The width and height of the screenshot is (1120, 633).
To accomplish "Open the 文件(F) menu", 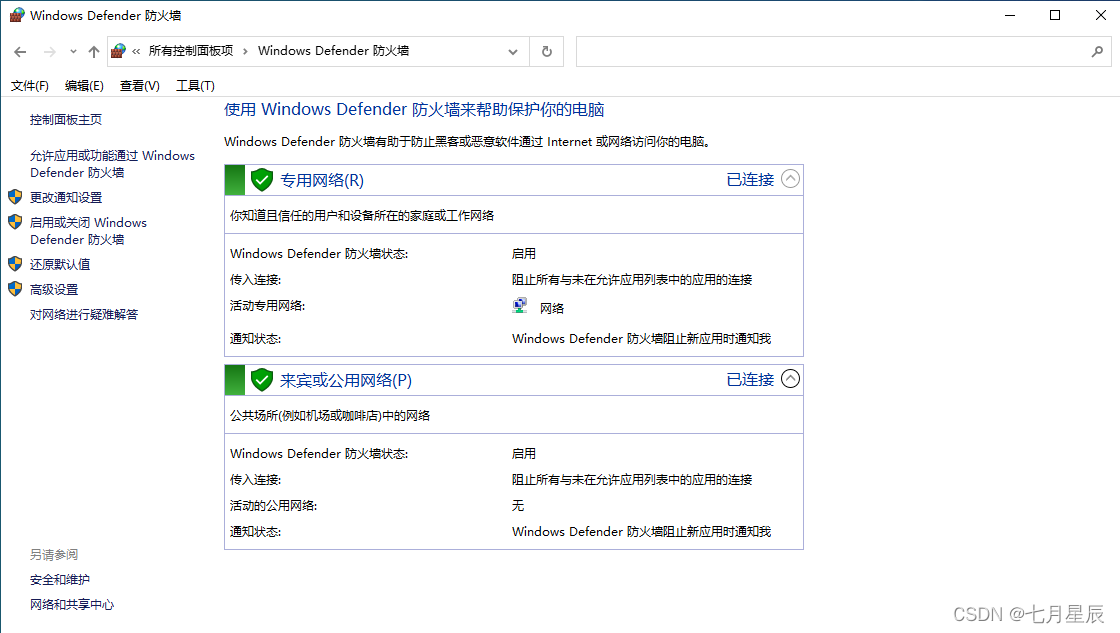I will 29,86.
